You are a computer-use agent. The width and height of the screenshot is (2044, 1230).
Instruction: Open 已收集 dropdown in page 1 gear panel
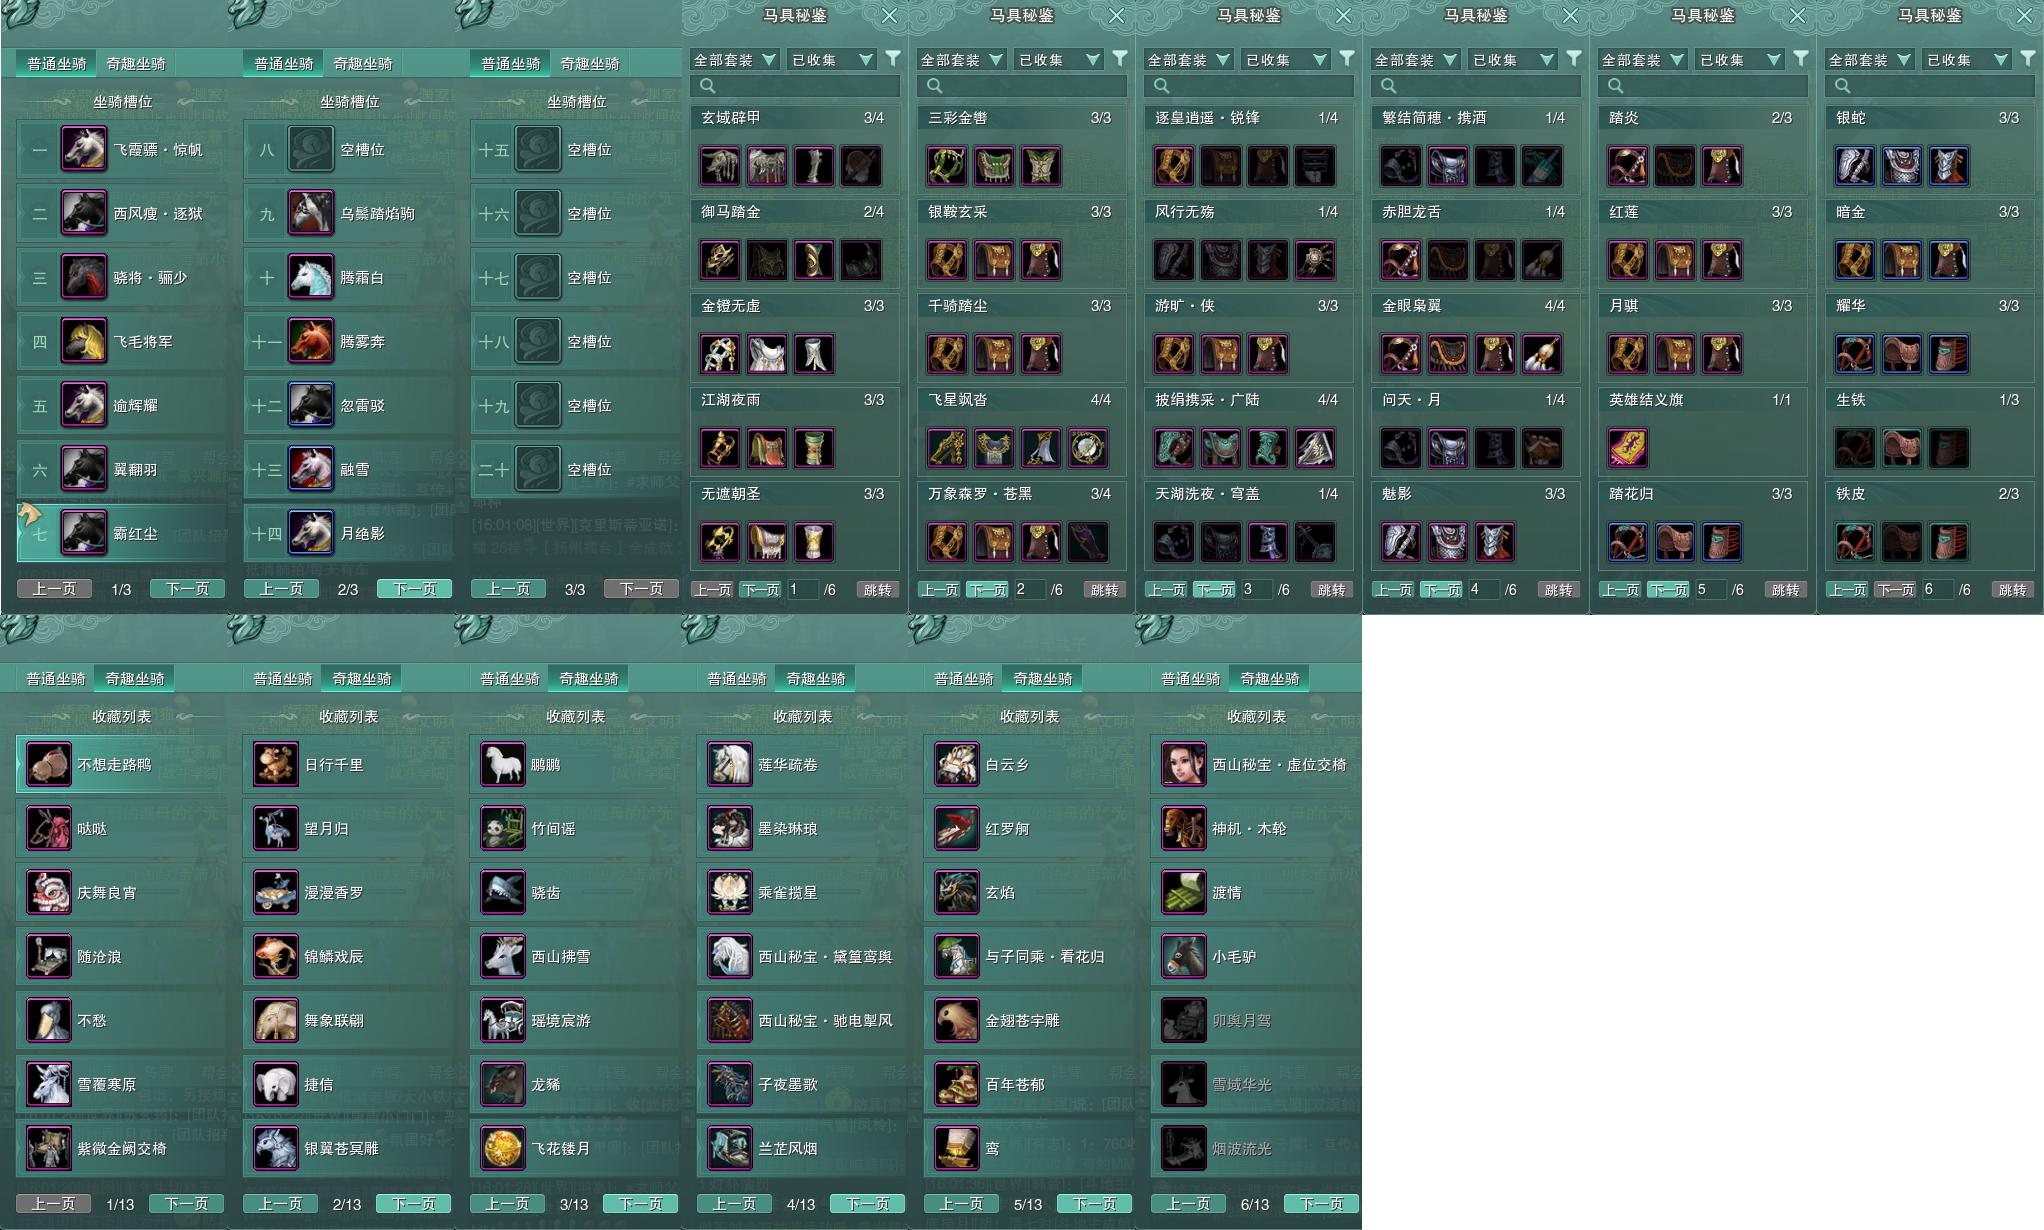point(831,60)
